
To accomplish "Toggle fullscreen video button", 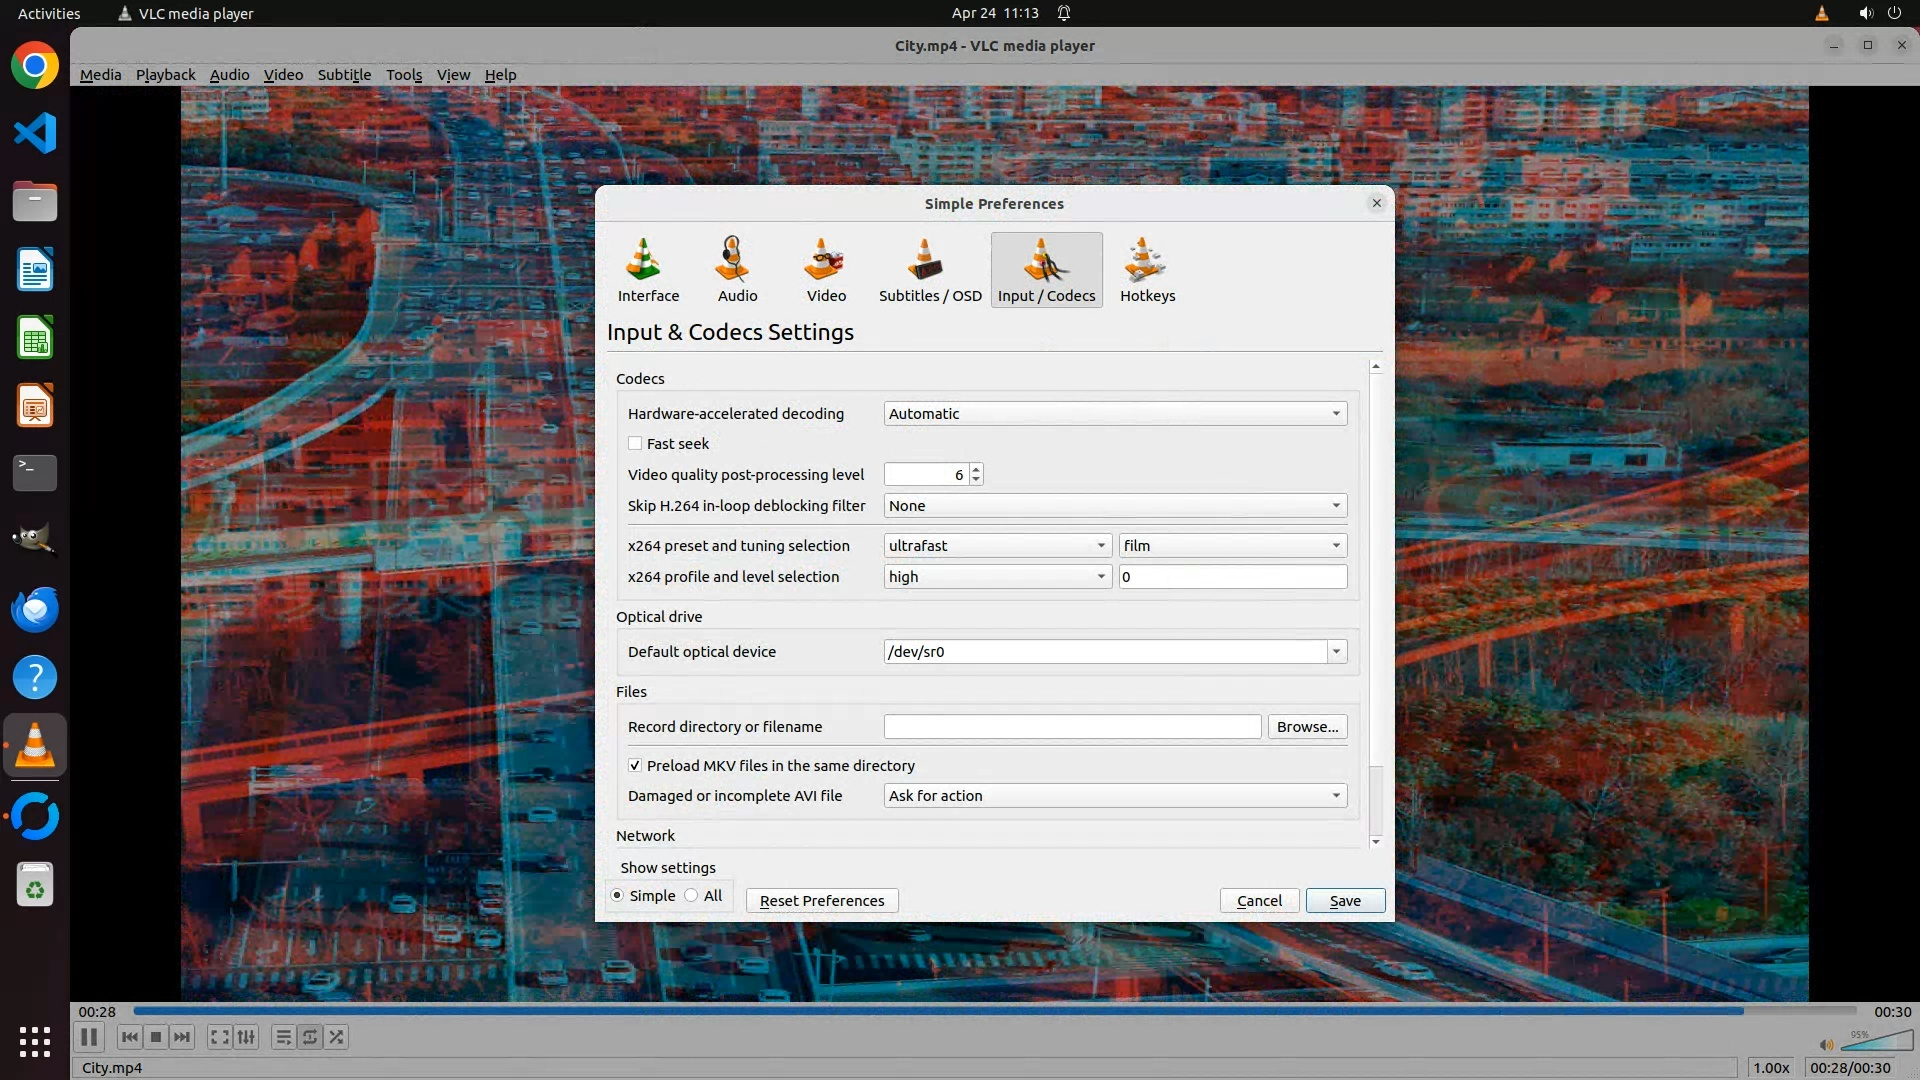I will click(x=220, y=1037).
